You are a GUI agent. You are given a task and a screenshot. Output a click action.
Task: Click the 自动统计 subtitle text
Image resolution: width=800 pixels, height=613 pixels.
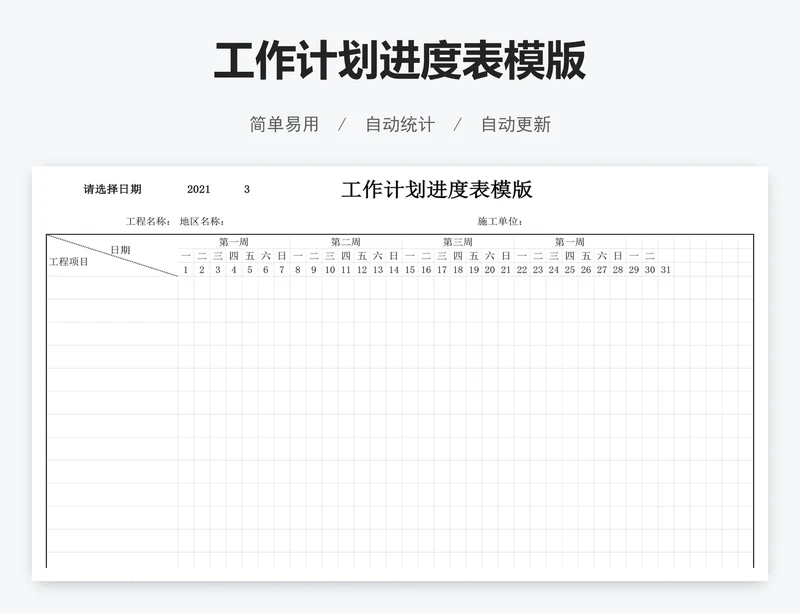400,125
